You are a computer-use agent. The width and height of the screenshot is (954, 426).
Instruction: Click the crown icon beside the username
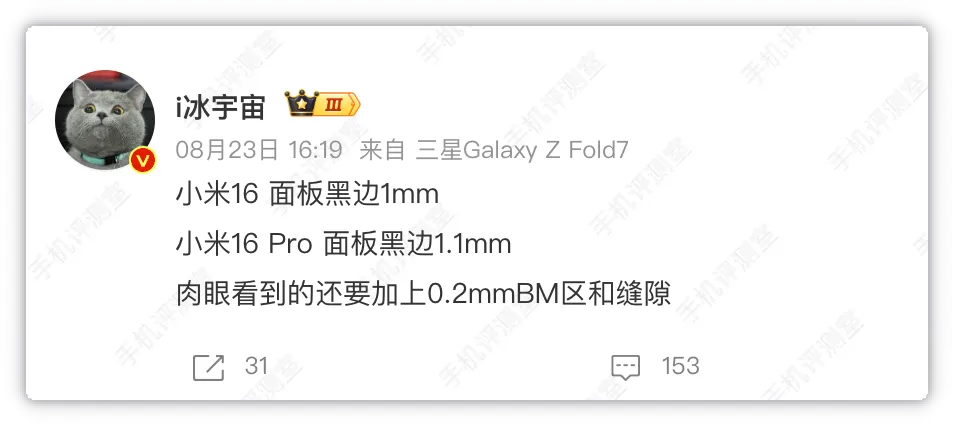(302, 103)
